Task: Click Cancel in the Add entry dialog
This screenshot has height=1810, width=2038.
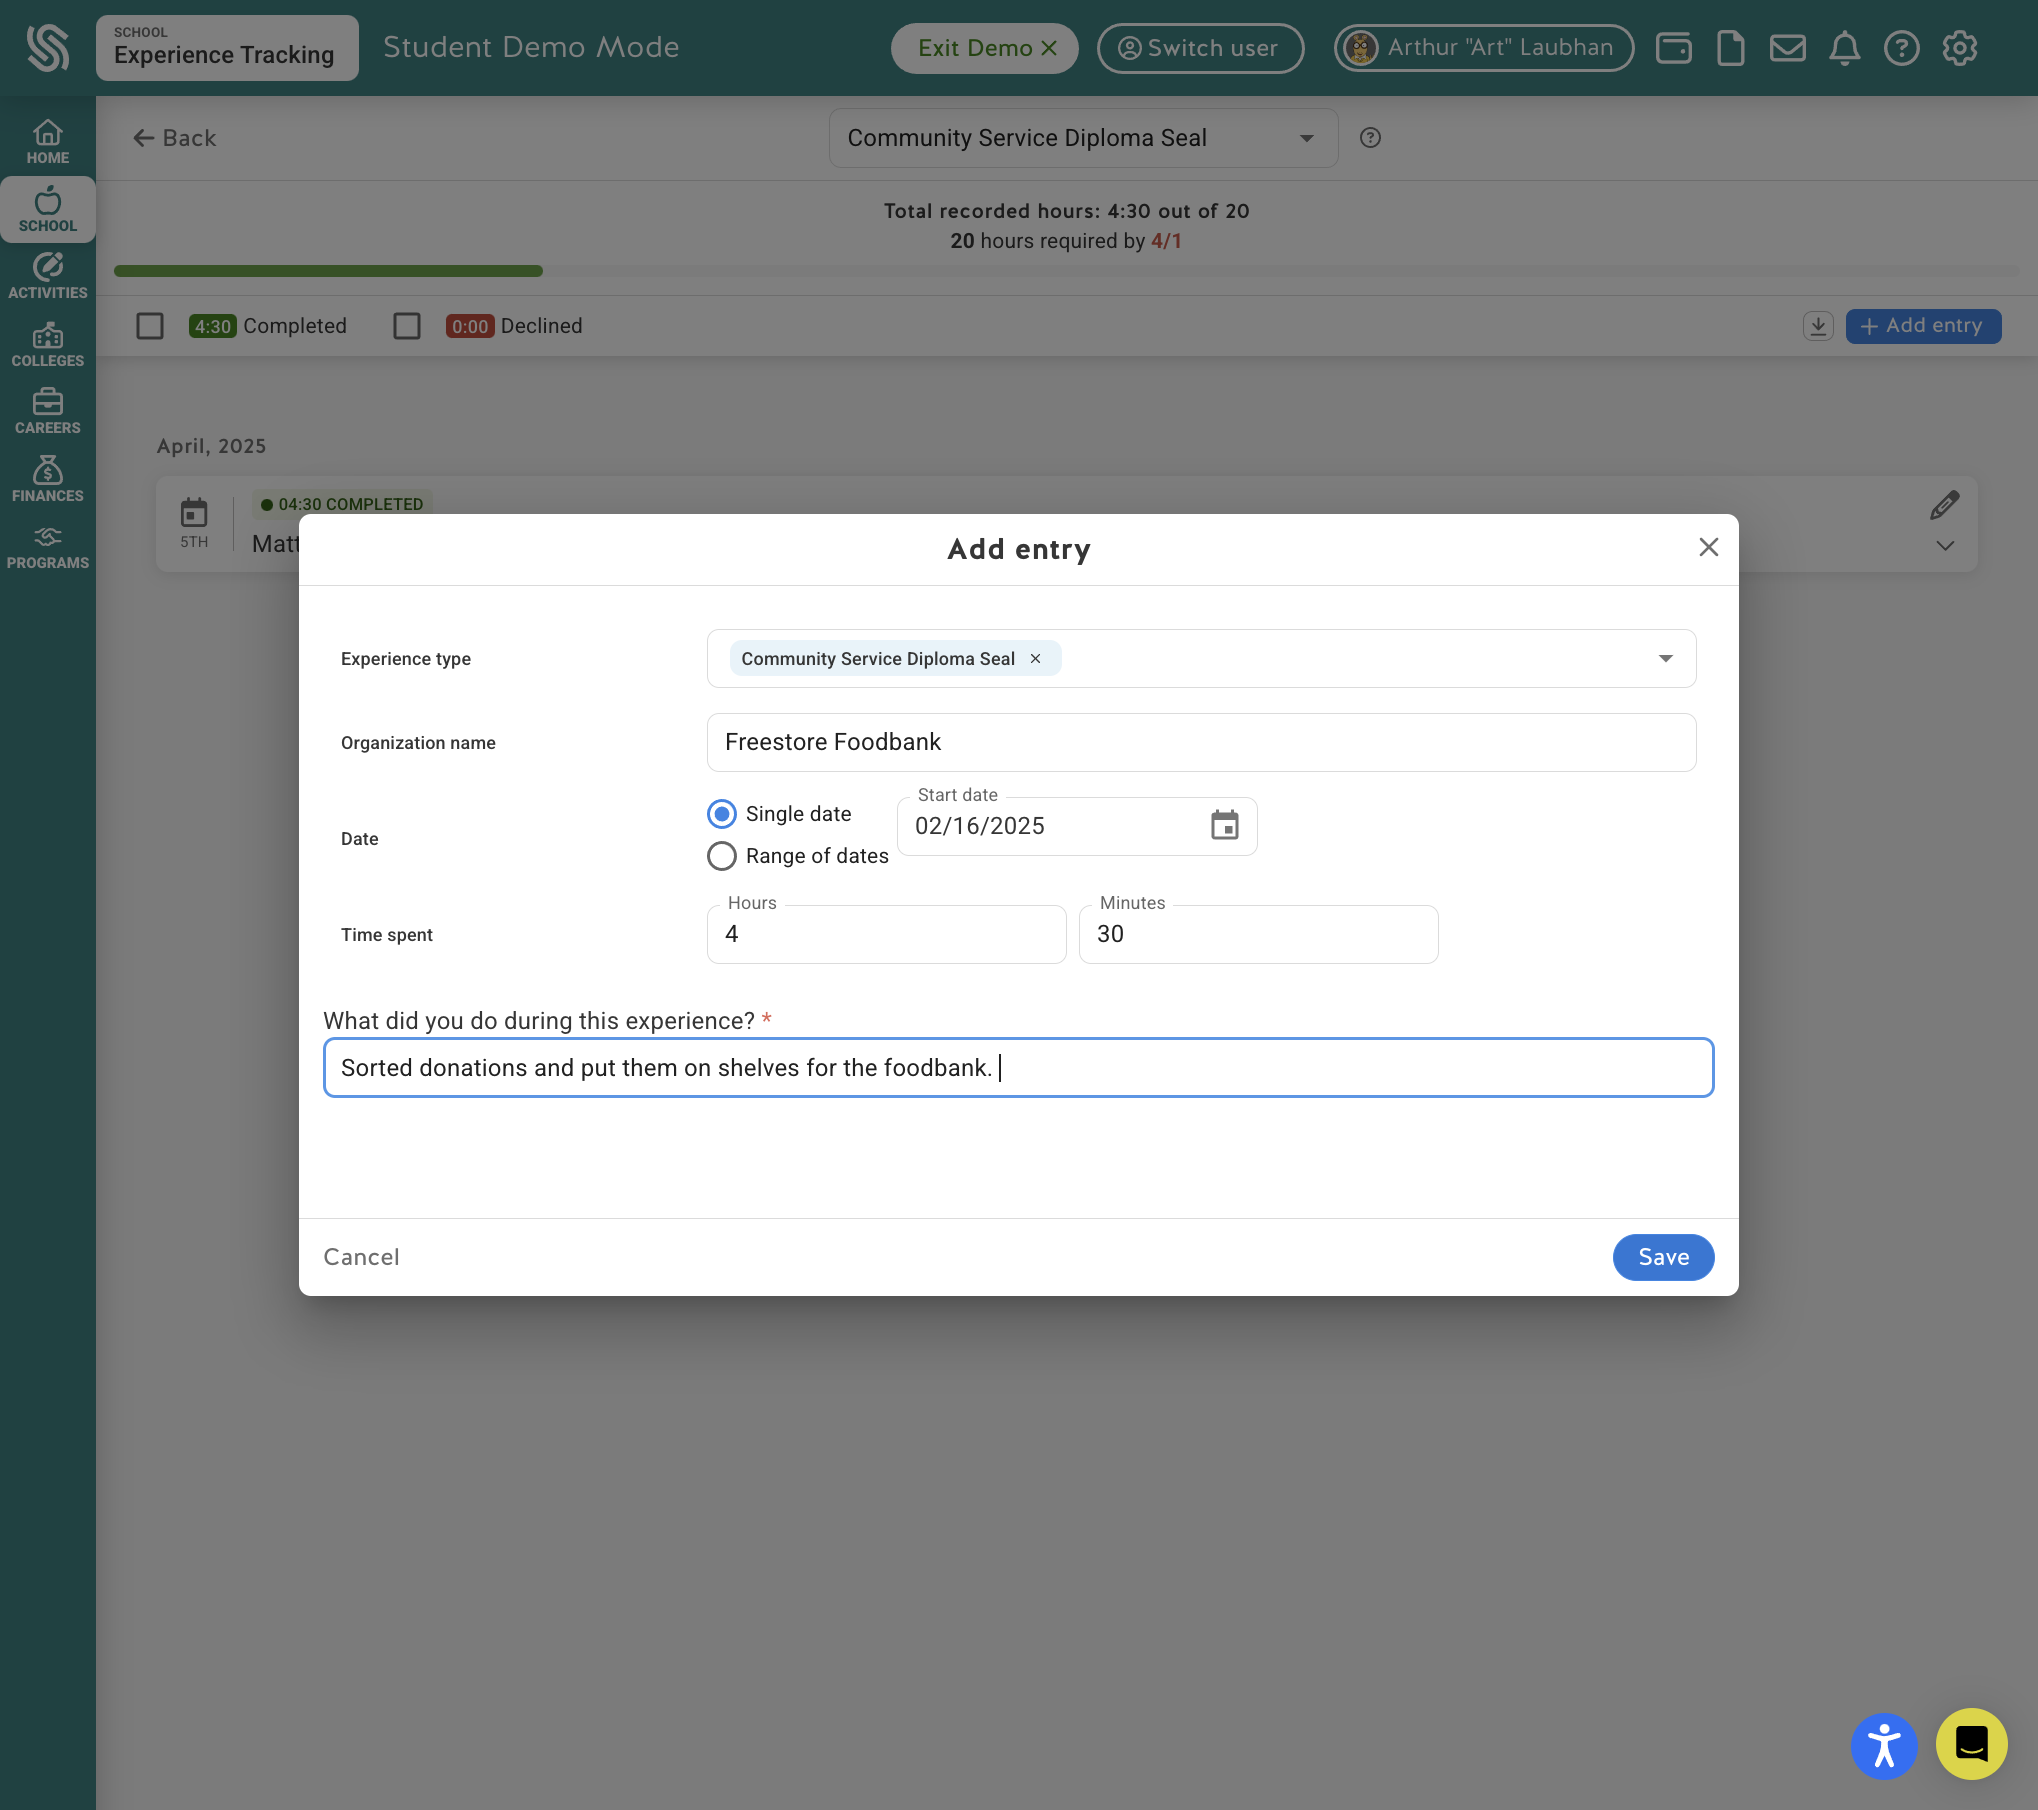Action: (x=361, y=1257)
